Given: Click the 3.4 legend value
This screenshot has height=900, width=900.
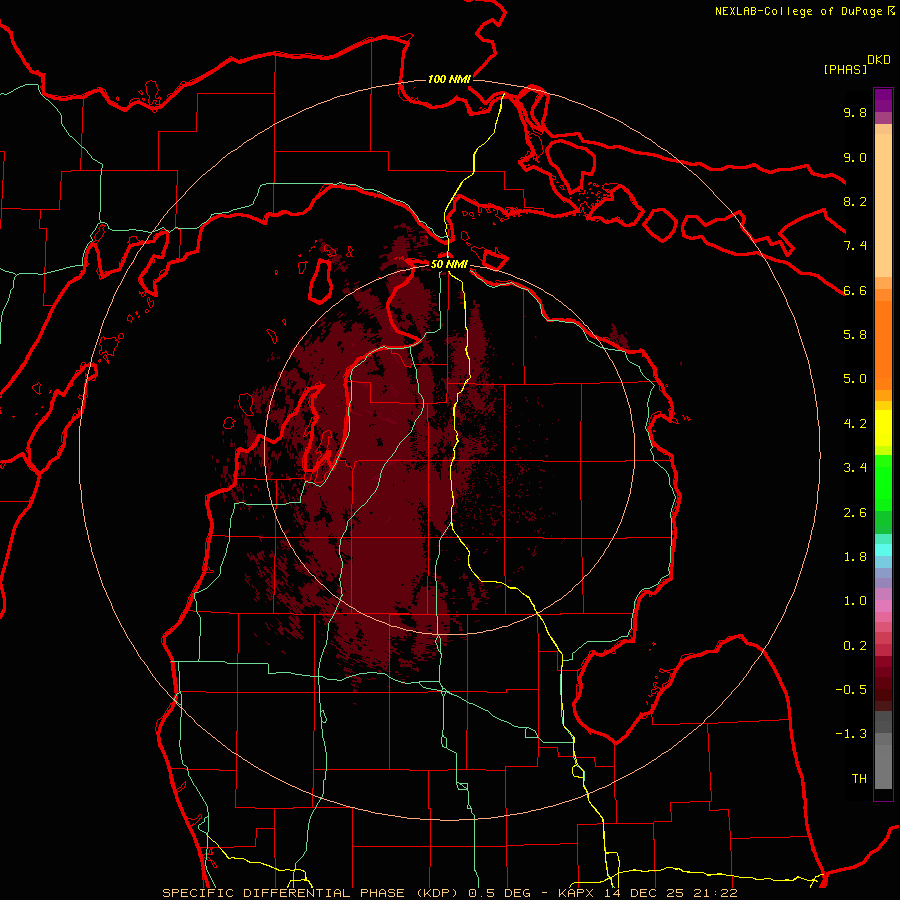Looking at the screenshot, I should 855,468.
